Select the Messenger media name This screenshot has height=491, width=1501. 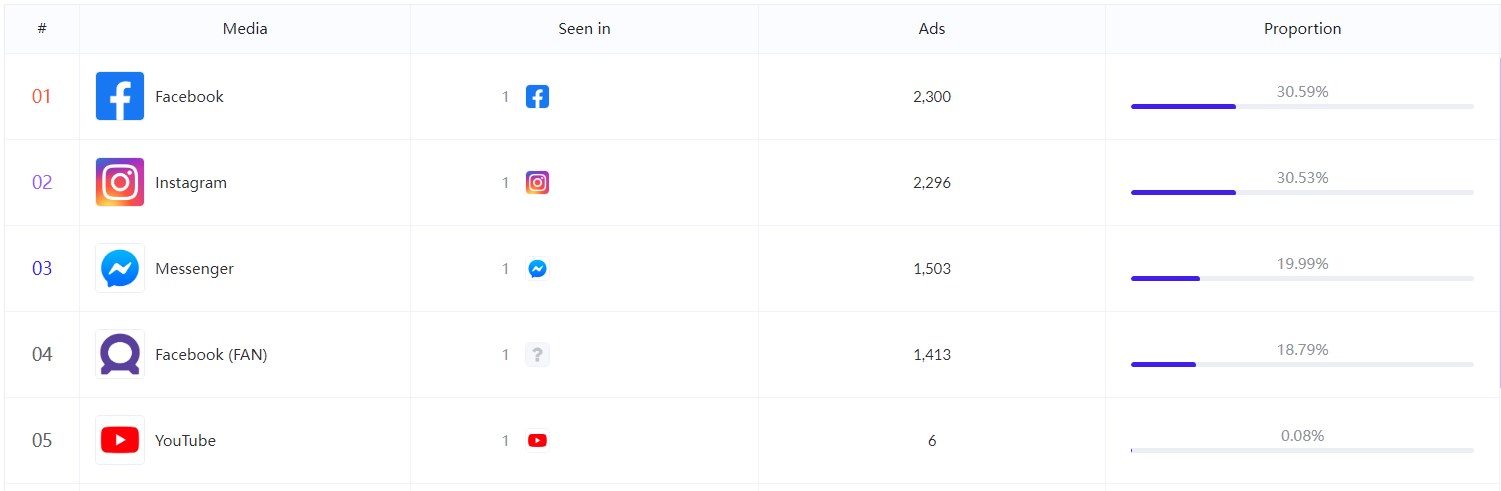[194, 269]
